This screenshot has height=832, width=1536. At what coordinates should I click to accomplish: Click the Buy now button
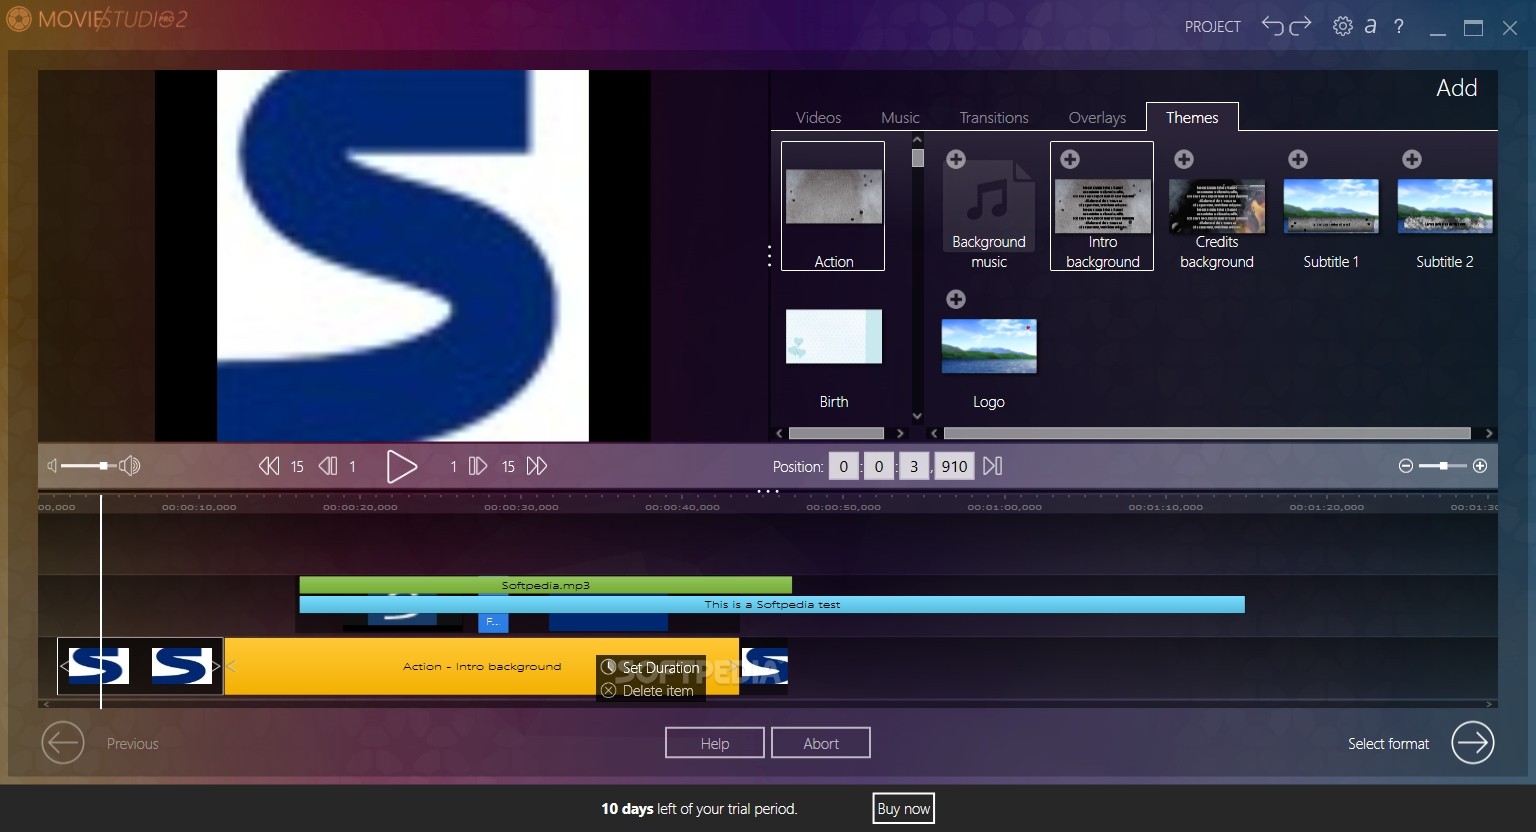point(903,808)
